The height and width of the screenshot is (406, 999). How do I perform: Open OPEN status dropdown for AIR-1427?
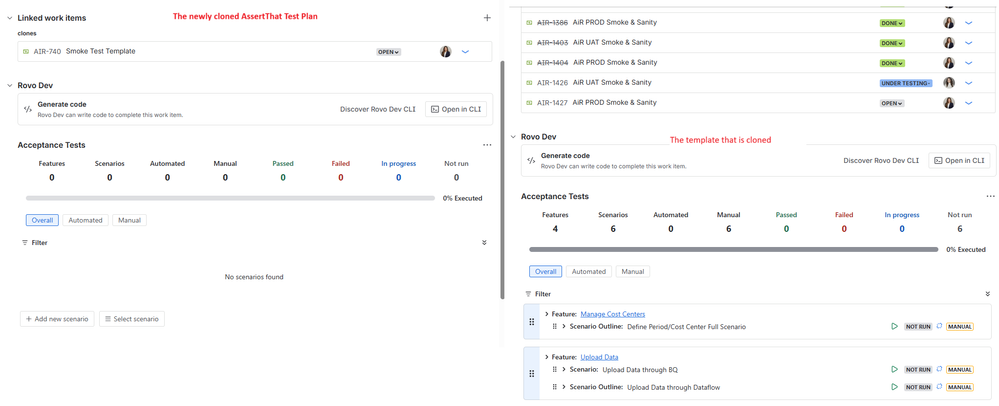[892, 103]
